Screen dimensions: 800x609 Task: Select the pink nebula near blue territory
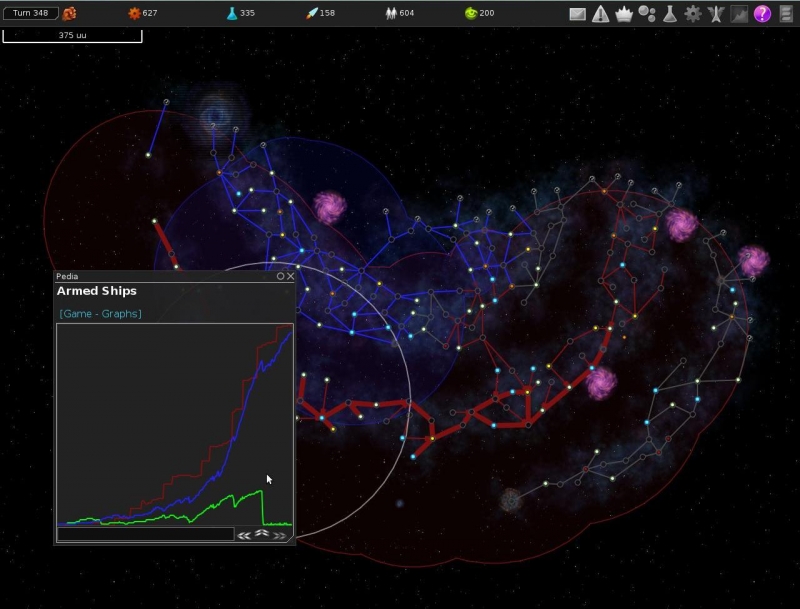coord(330,207)
